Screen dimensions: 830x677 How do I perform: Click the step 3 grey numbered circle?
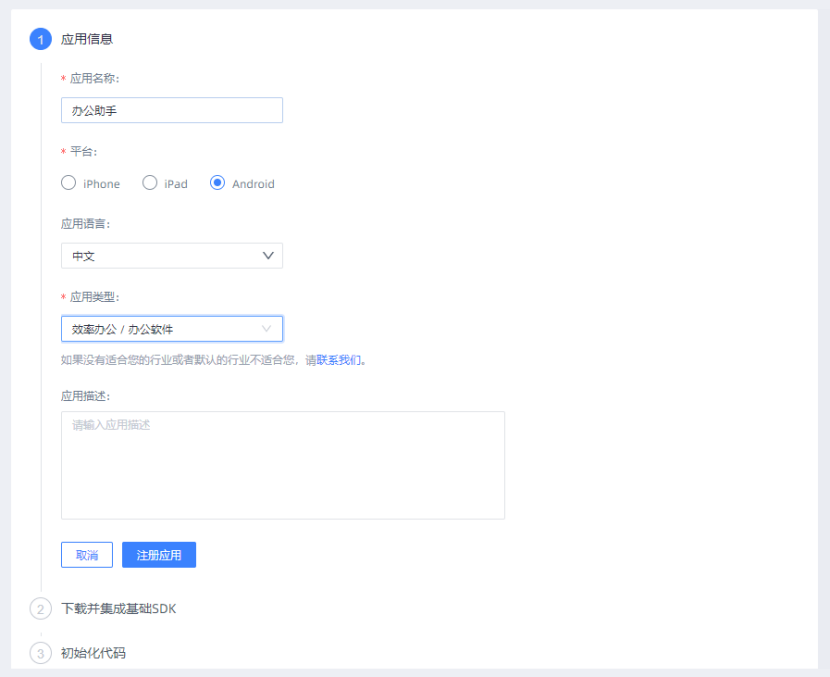pos(40,652)
